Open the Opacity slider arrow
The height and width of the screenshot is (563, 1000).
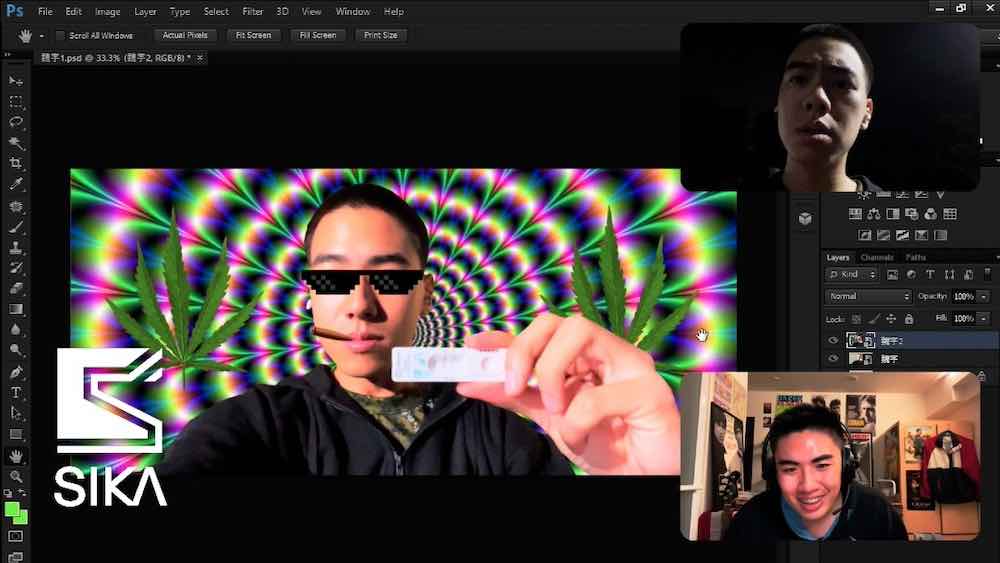[984, 296]
